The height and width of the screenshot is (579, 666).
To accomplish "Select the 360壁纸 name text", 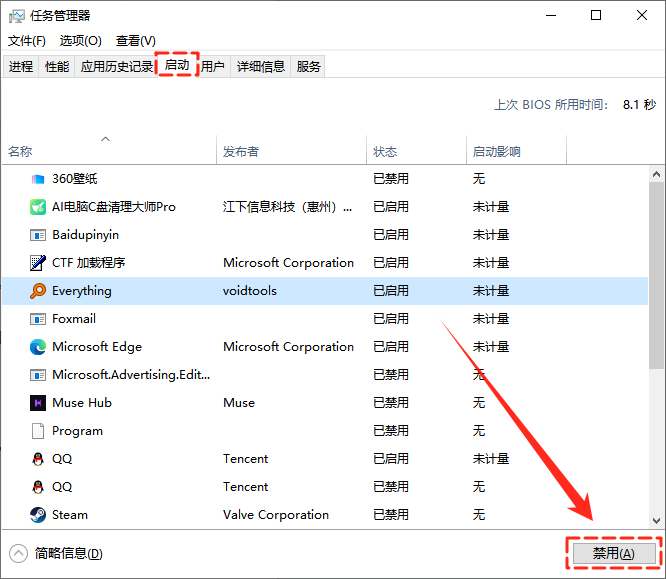I will [75, 179].
